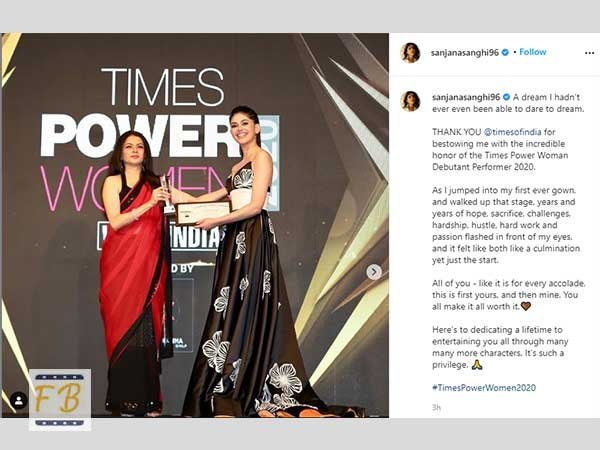Click the verified badge in the caption
Image resolution: width=600 pixels, height=450 pixels.
click(506, 97)
